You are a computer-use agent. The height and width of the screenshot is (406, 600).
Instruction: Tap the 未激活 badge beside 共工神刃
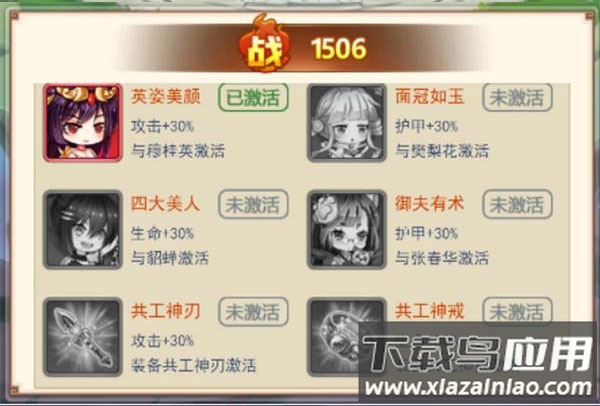click(x=253, y=312)
